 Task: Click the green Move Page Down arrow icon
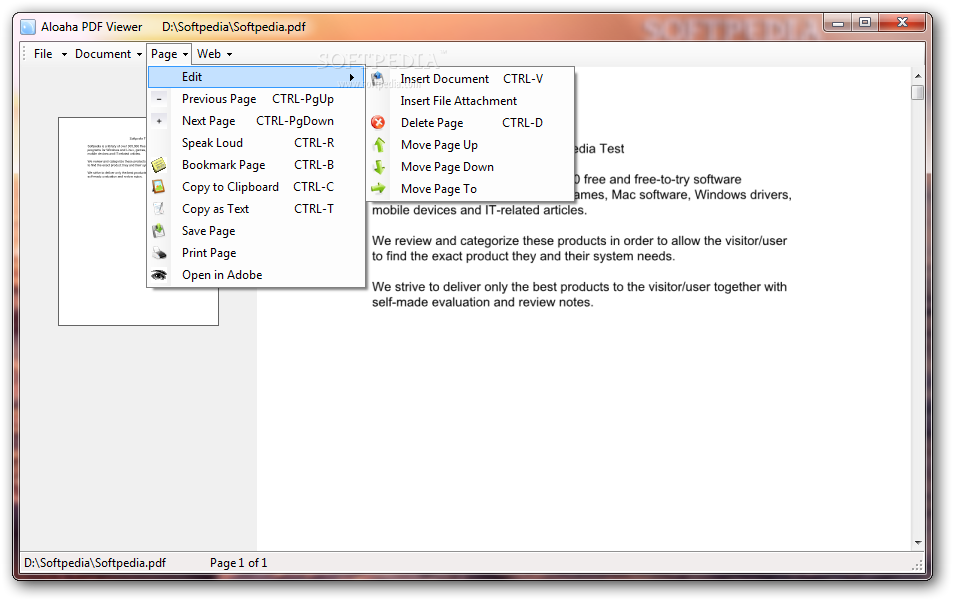pos(379,167)
